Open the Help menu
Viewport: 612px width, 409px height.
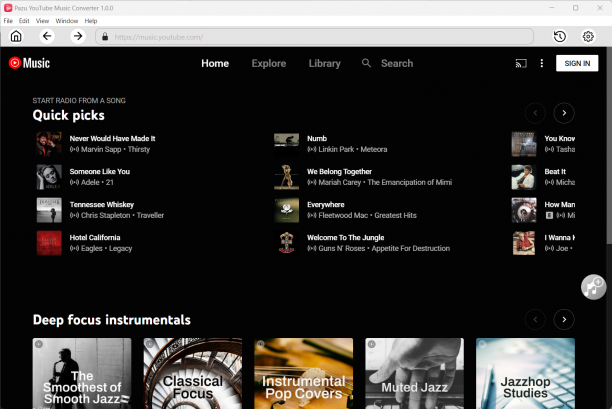[91, 21]
